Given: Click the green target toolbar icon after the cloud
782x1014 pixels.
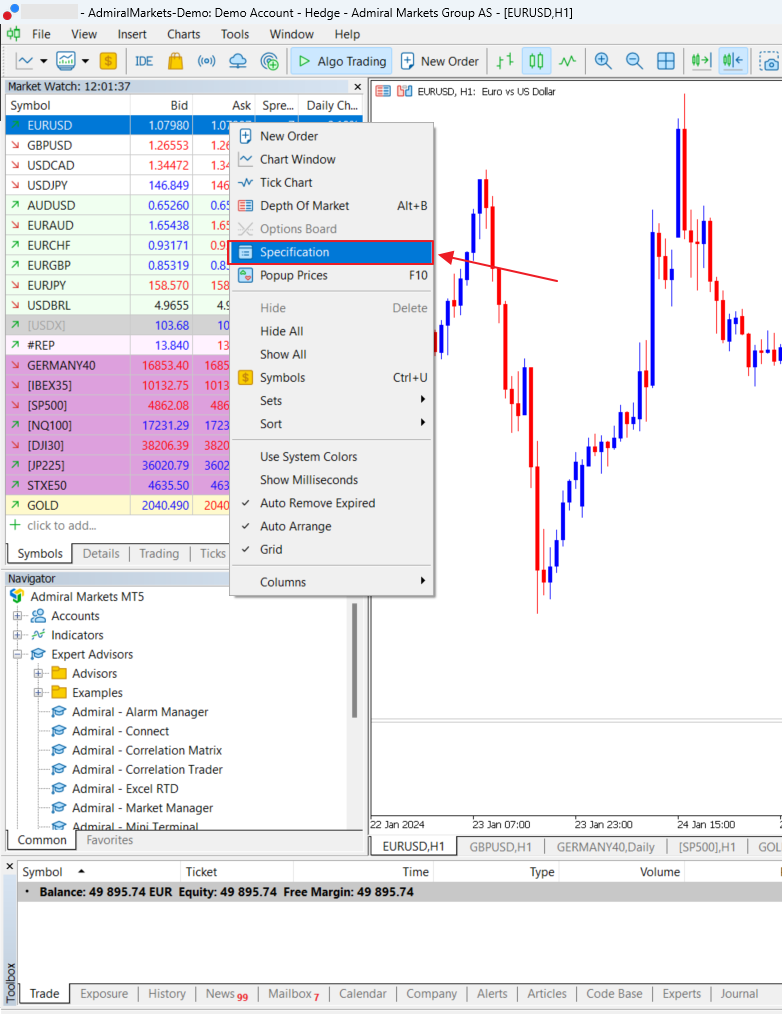Looking at the screenshot, I should 269,61.
